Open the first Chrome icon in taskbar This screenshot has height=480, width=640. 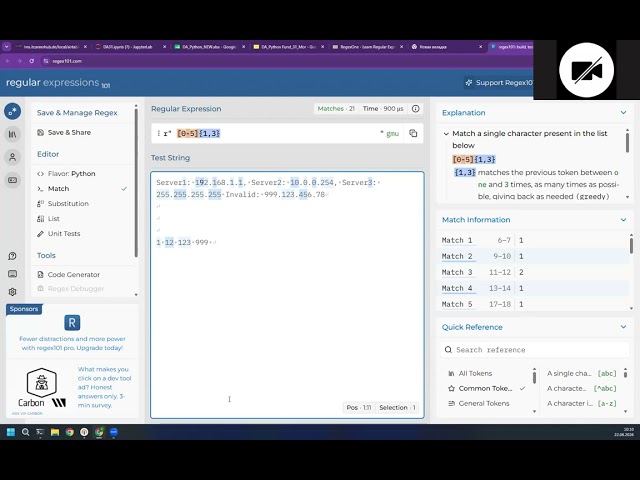coord(69,432)
